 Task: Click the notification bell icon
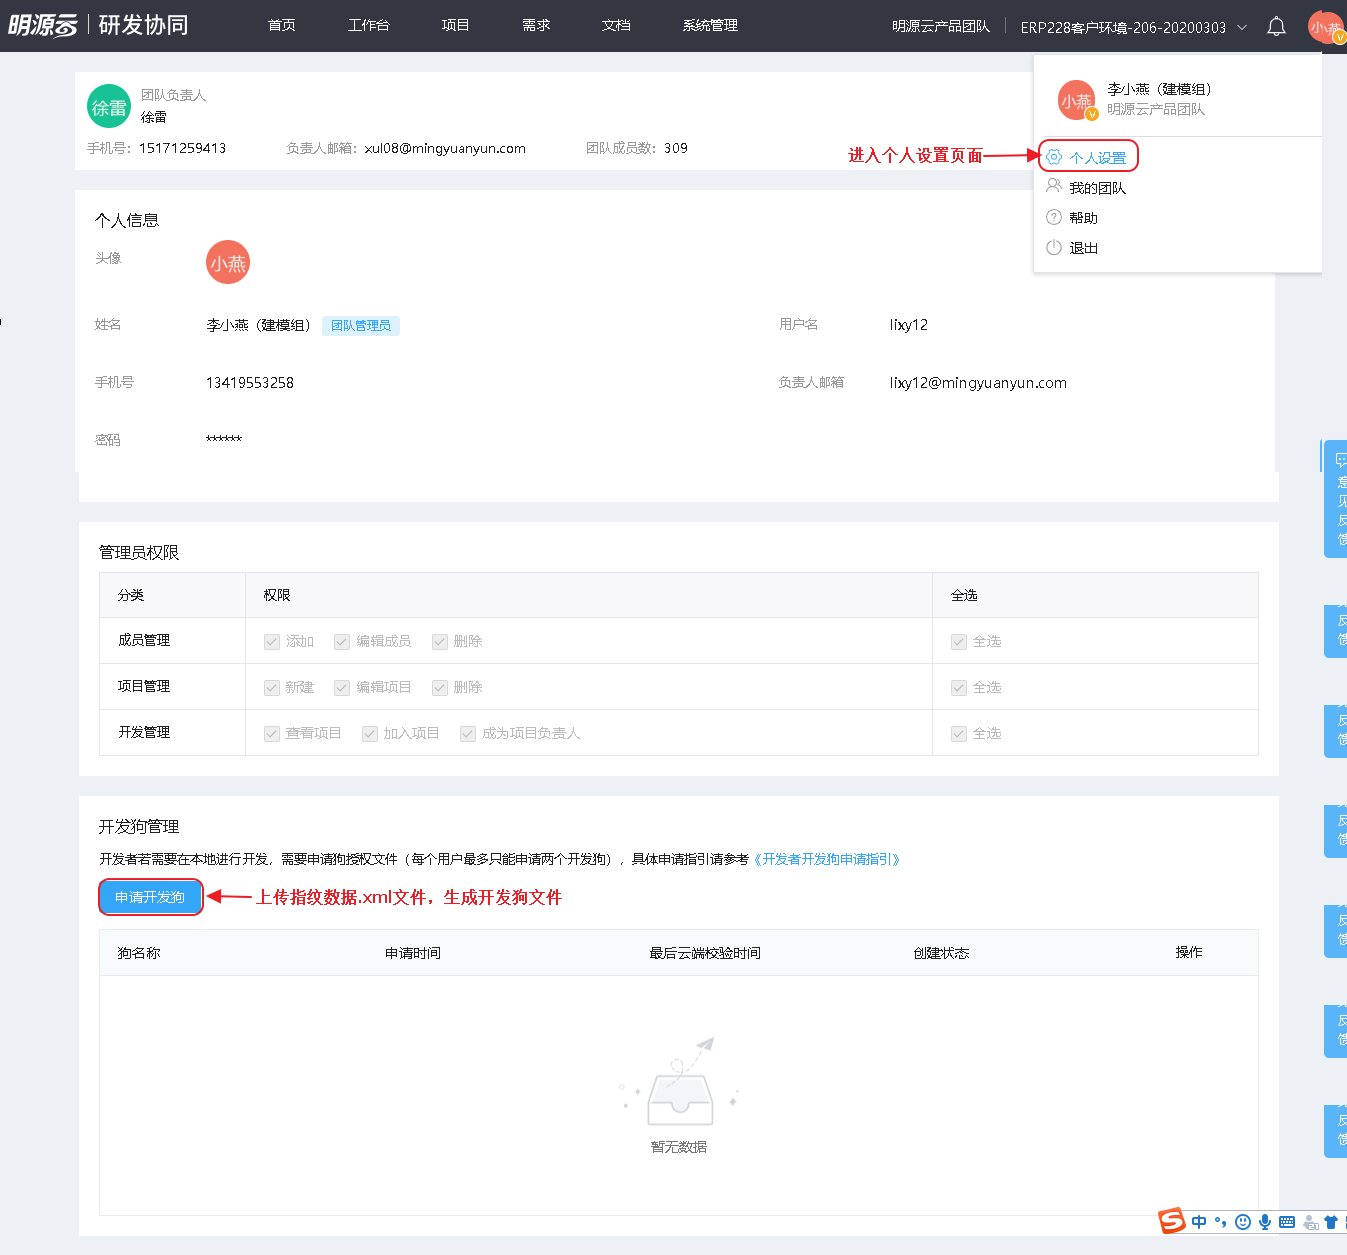pyautogui.click(x=1276, y=27)
